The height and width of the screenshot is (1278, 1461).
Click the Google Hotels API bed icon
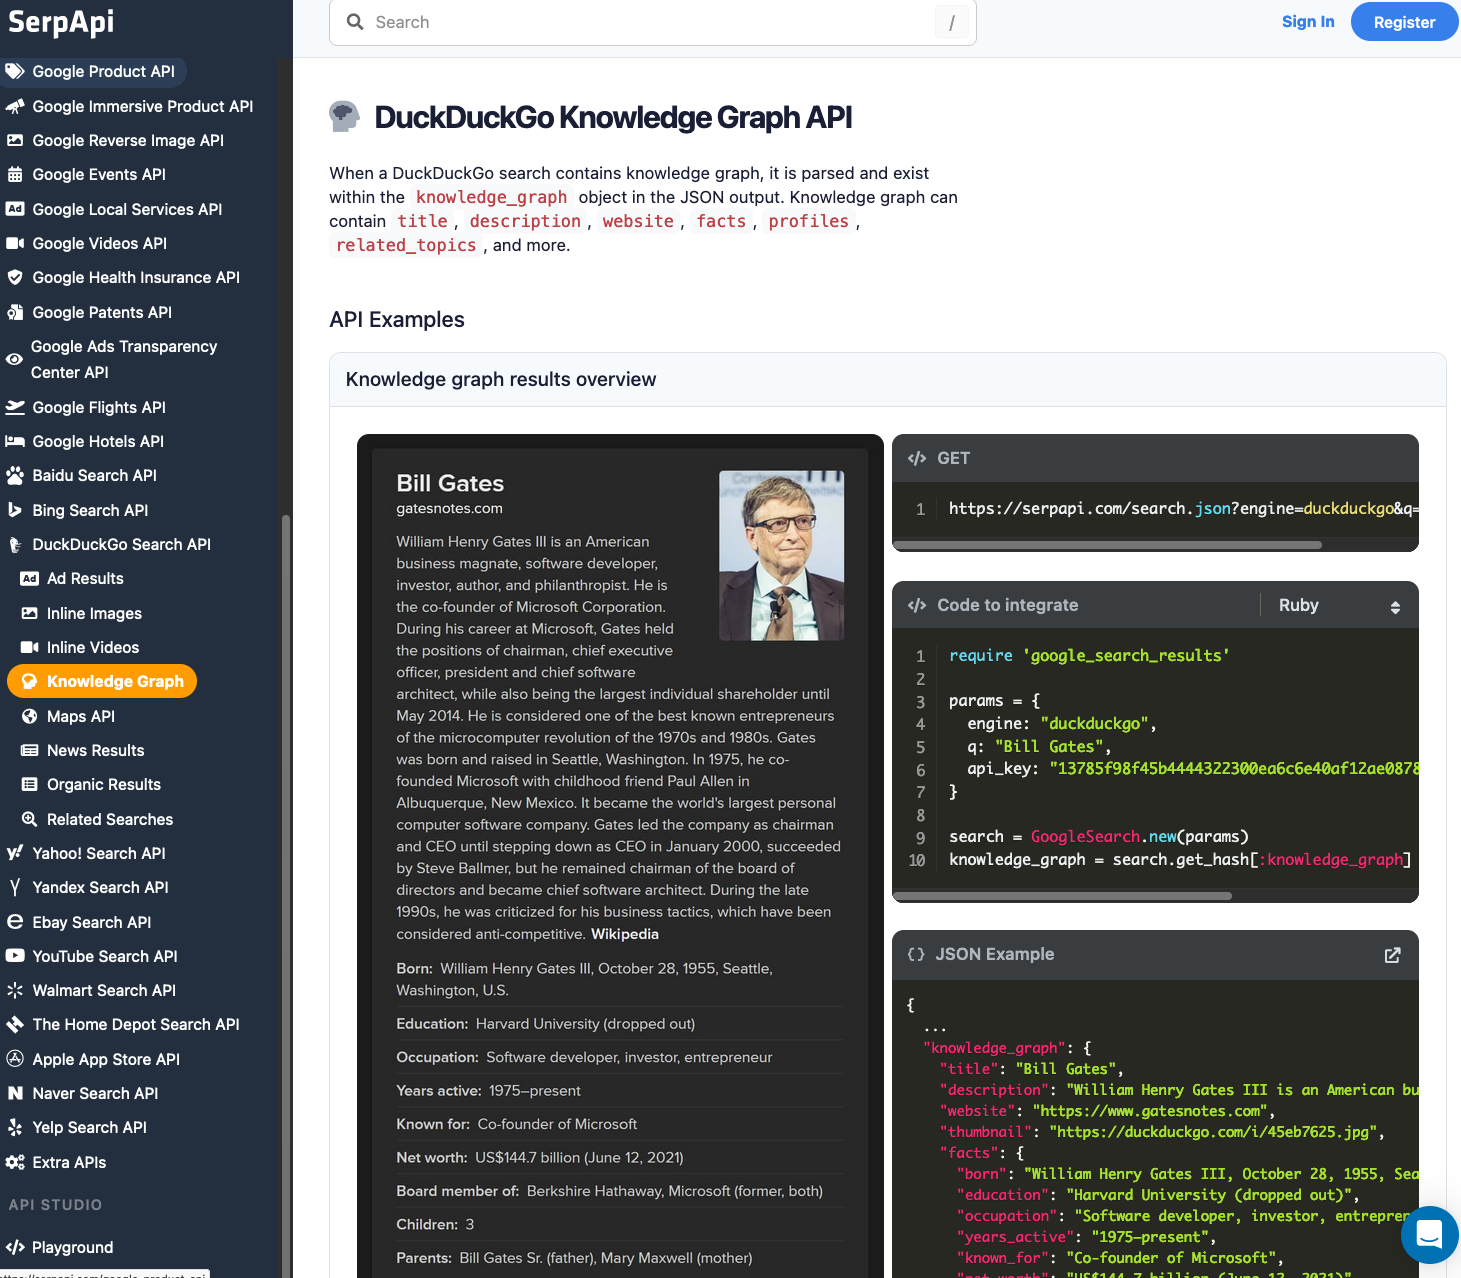[x=15, y=441]
